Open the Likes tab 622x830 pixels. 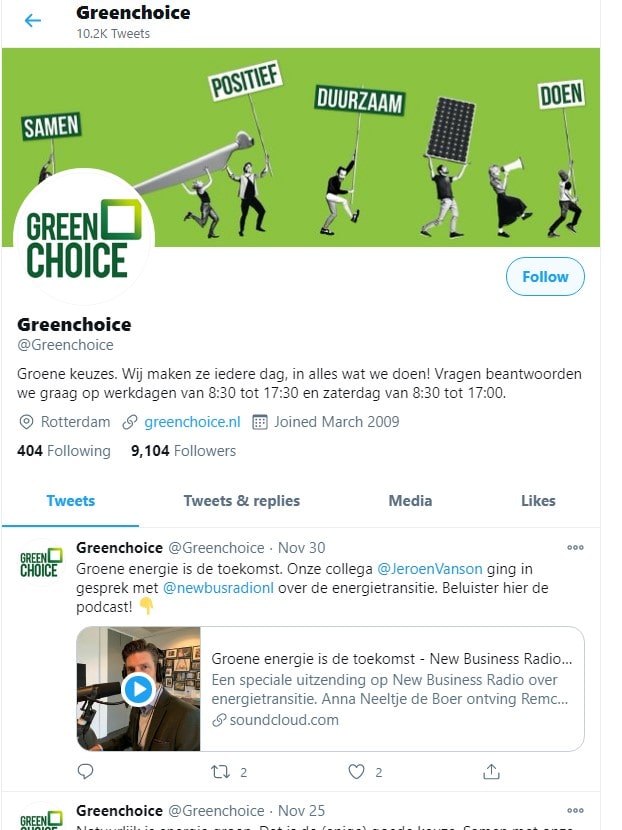click(538, 501)
